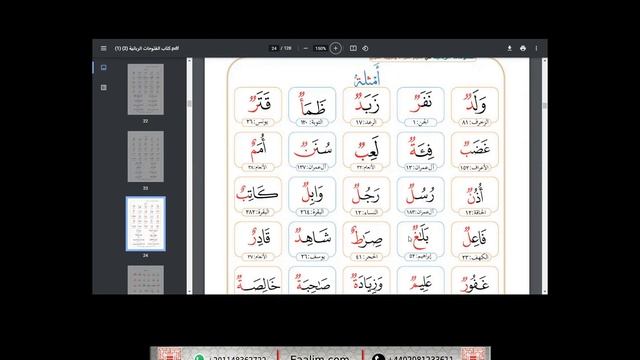
Task: Print the PDF document
Action: [523, 48]
